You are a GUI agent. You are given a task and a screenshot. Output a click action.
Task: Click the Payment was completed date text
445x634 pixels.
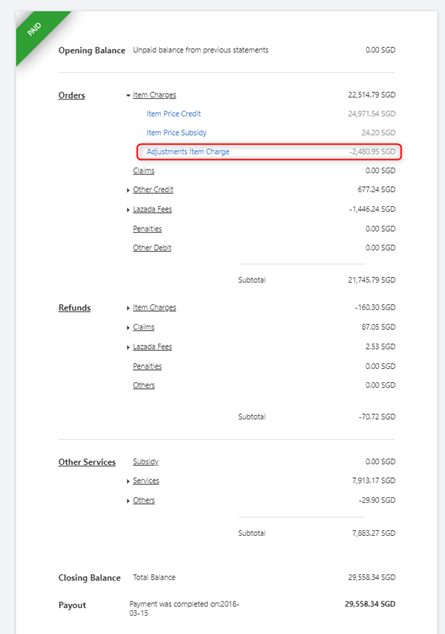184,609
